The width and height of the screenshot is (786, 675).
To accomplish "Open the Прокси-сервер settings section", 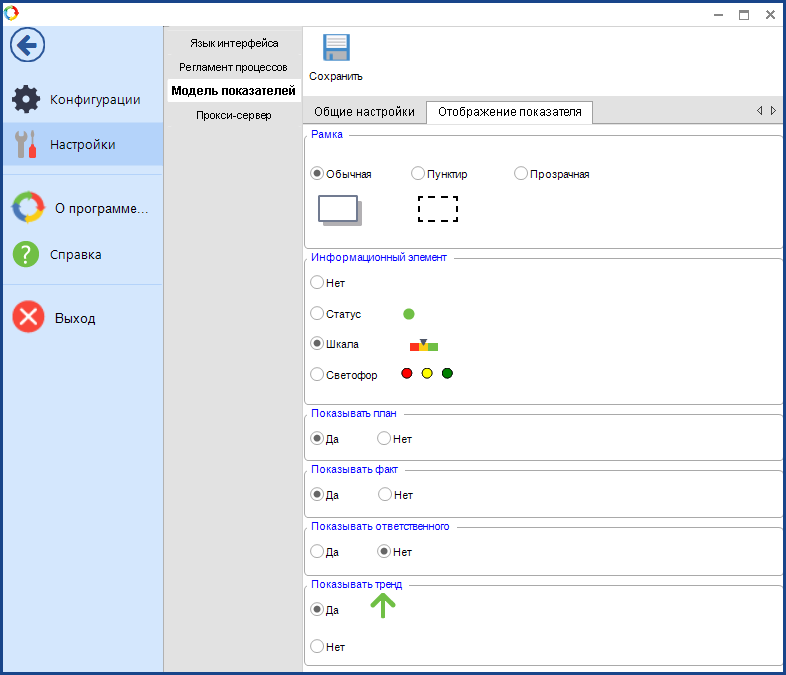I will click(234, 115).
